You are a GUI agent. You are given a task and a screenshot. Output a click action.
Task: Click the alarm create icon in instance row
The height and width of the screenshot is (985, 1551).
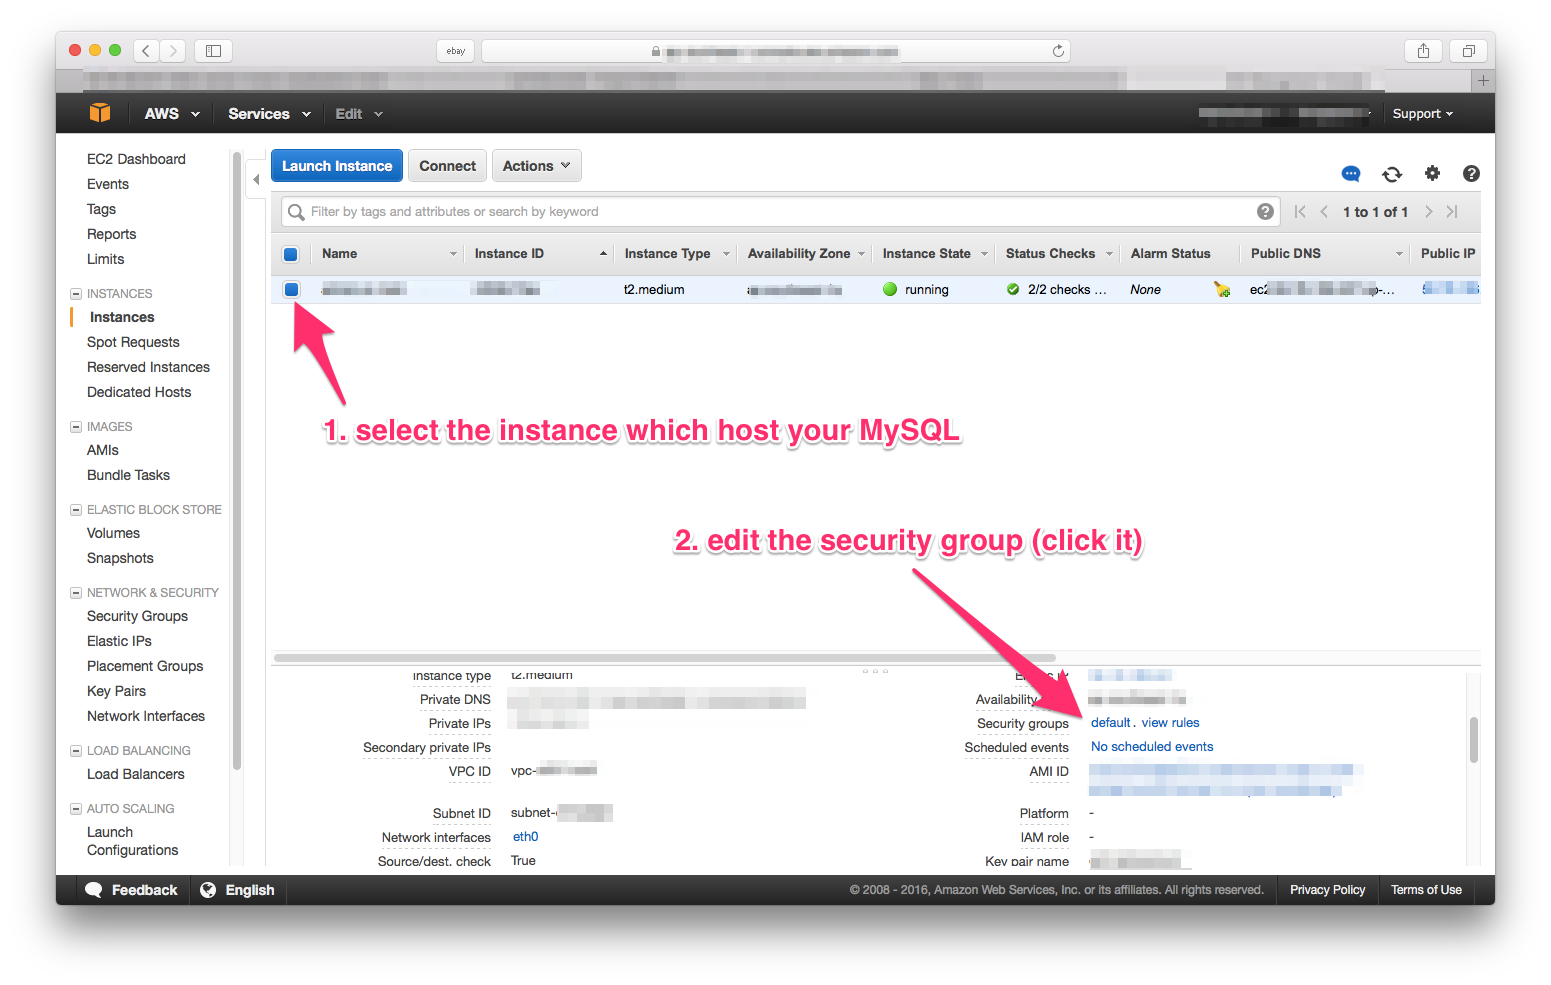1221,289
